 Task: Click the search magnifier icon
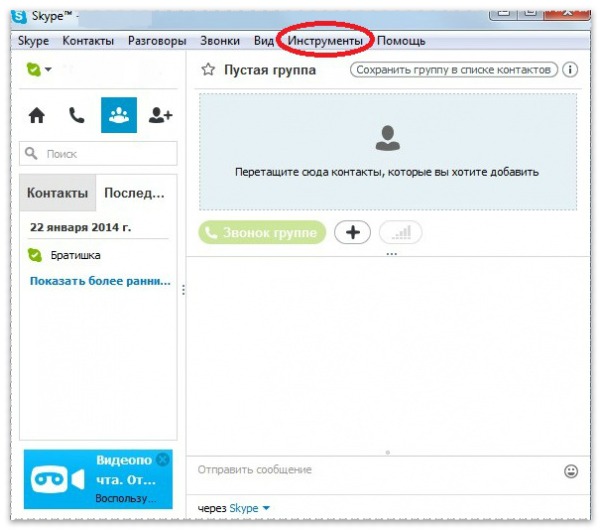[x=31, y=153]
